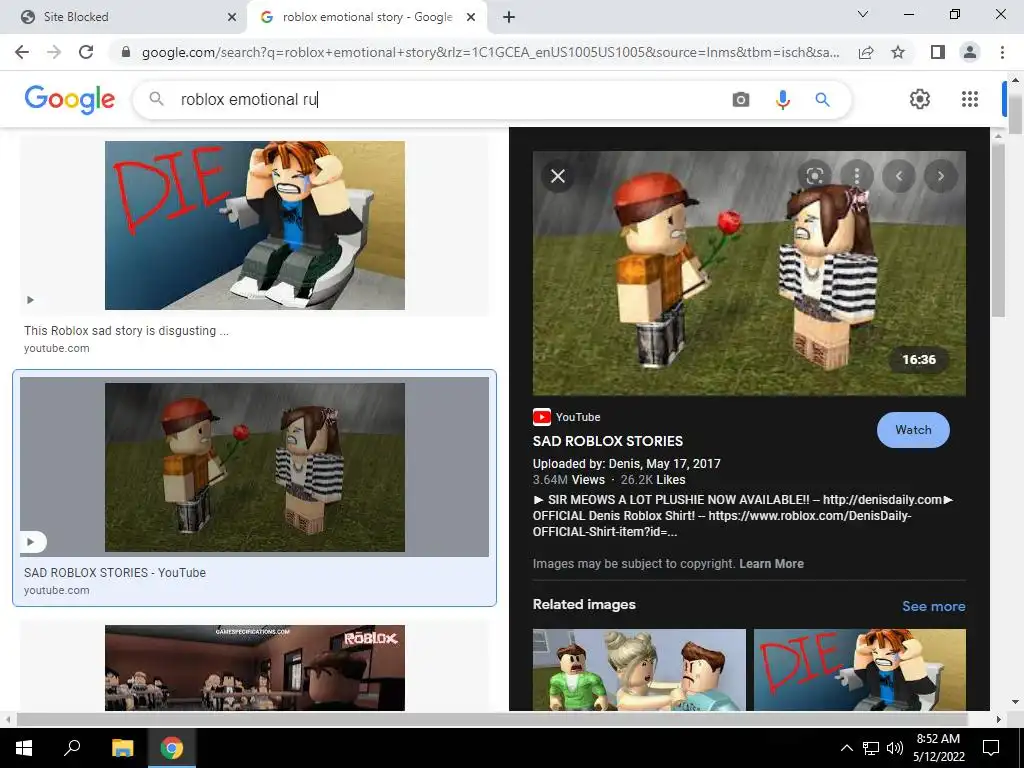Open the Google apps grid
The height and width of the screenshot is (768, 1024).
coord(970,99)
